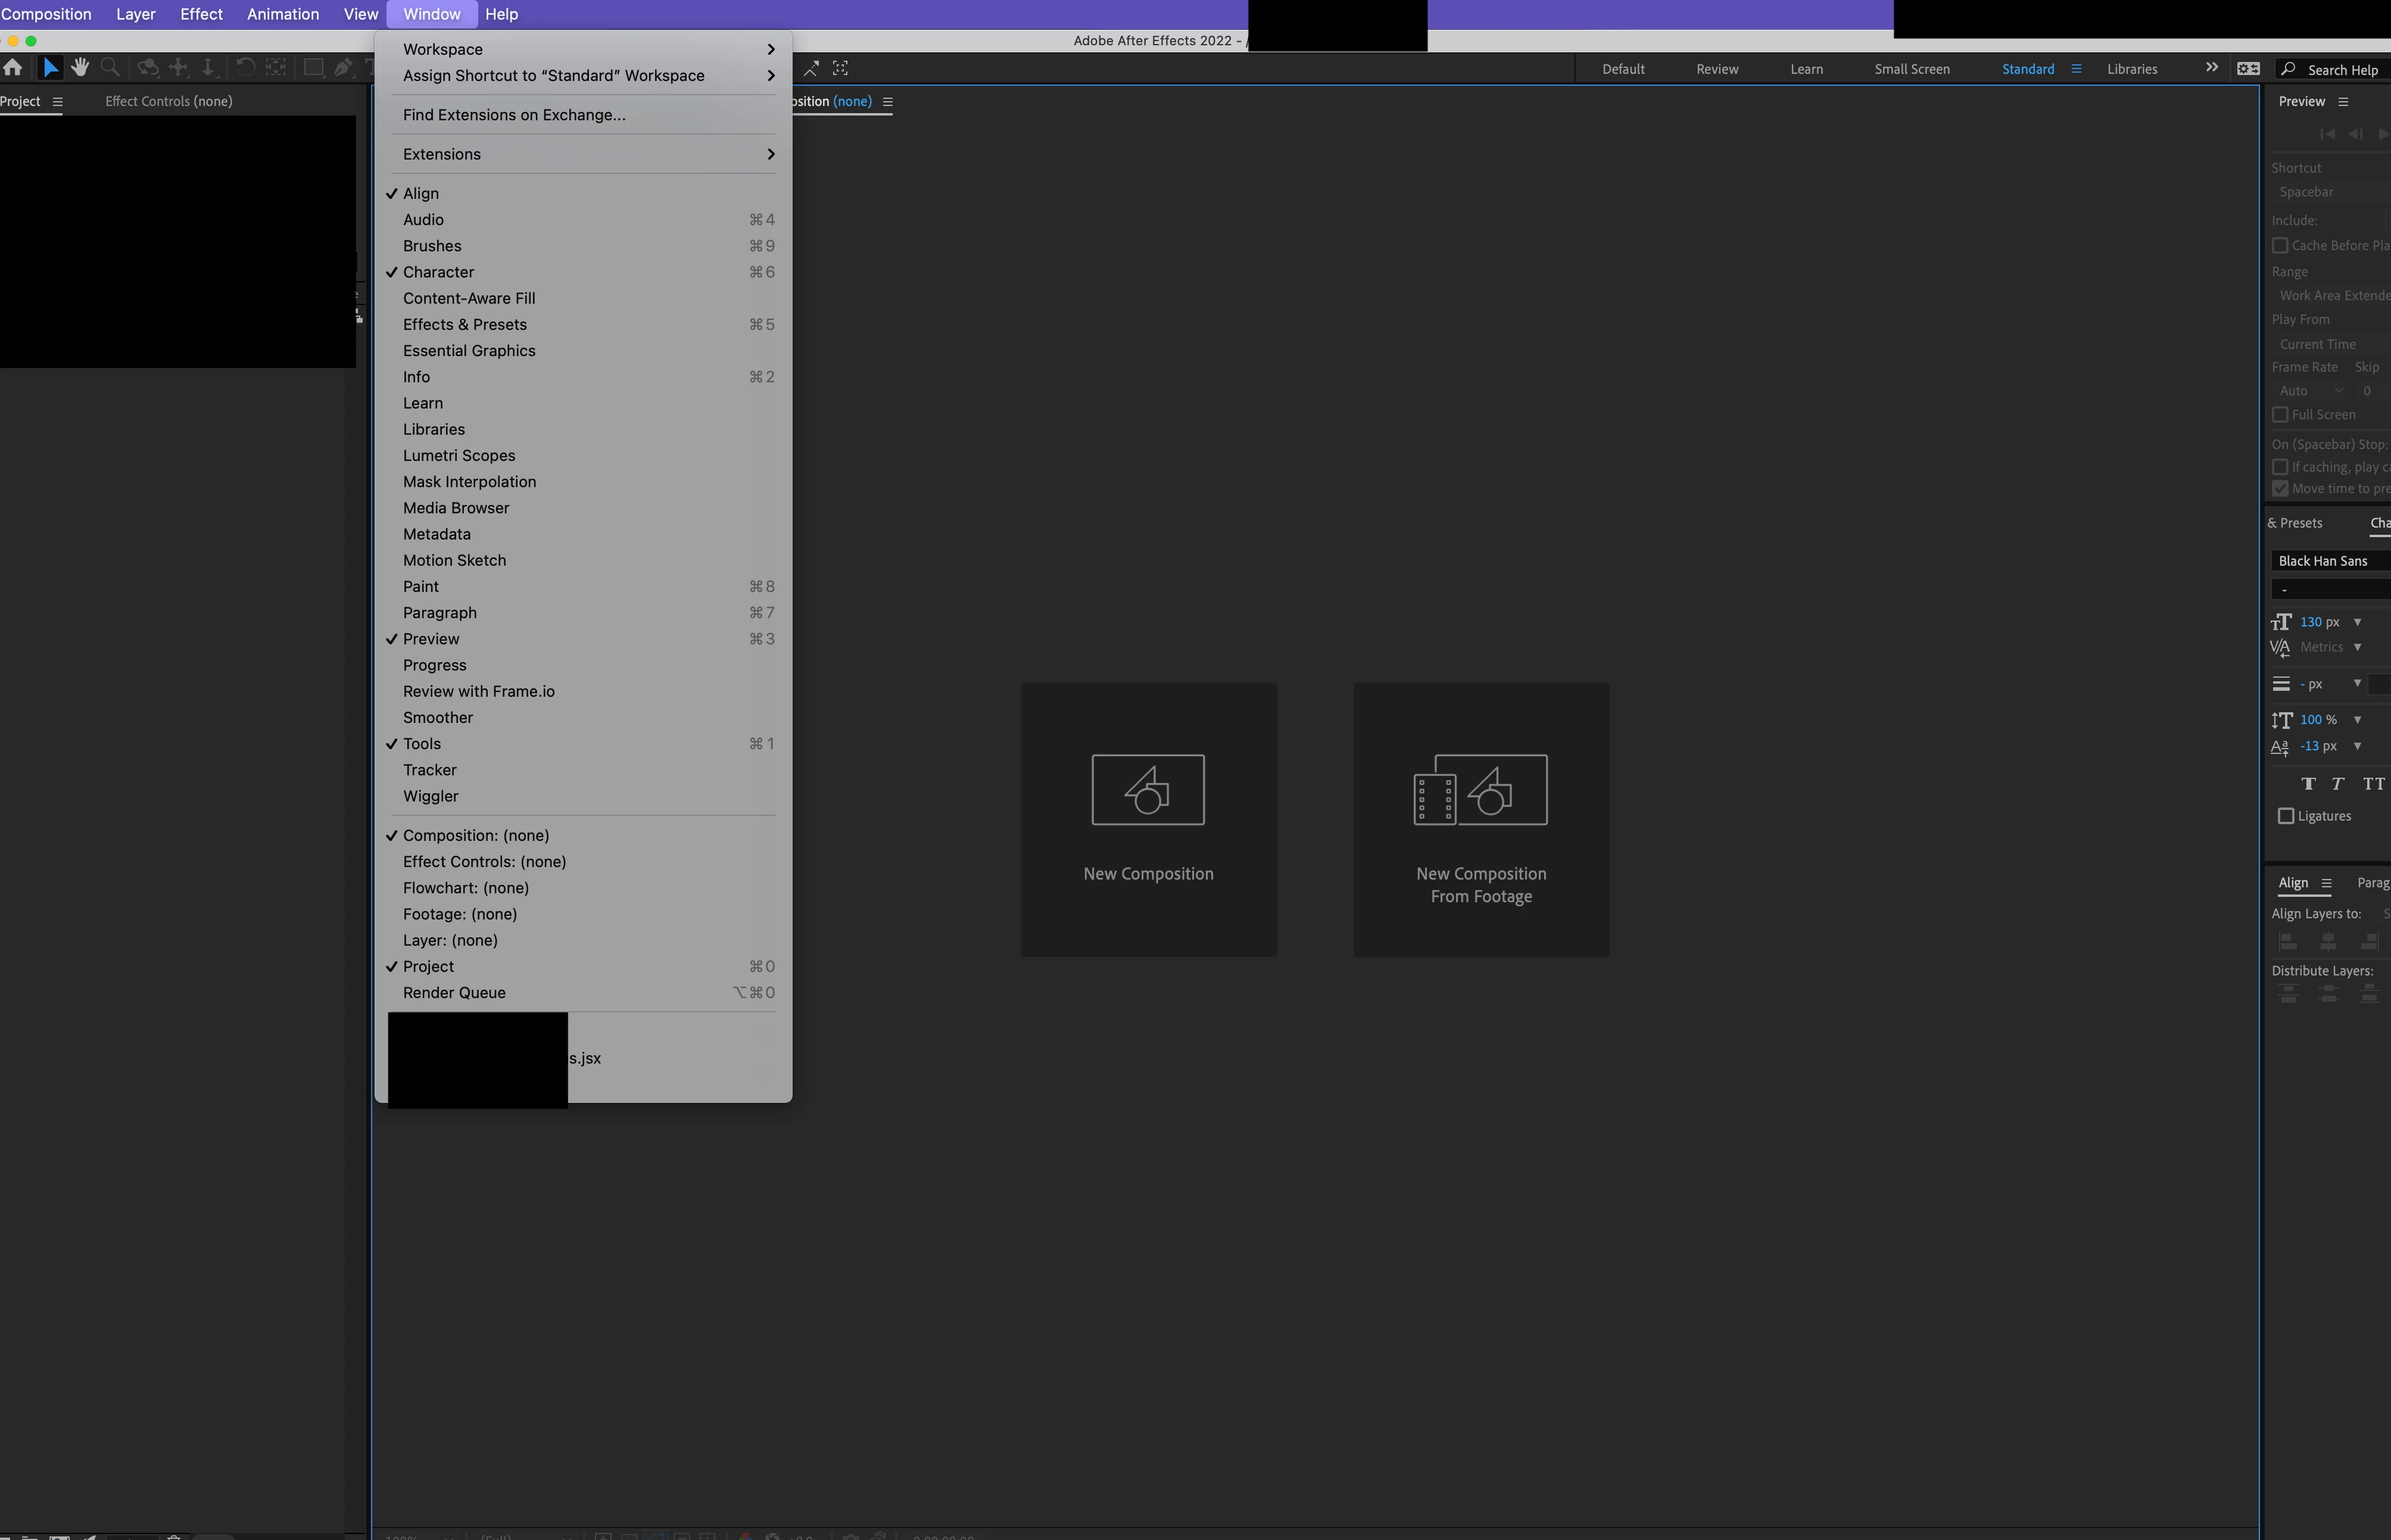Toggle Cache Before Playback checkbox
This screenshot has width=2391, height=1540.
pos(2280,246)
